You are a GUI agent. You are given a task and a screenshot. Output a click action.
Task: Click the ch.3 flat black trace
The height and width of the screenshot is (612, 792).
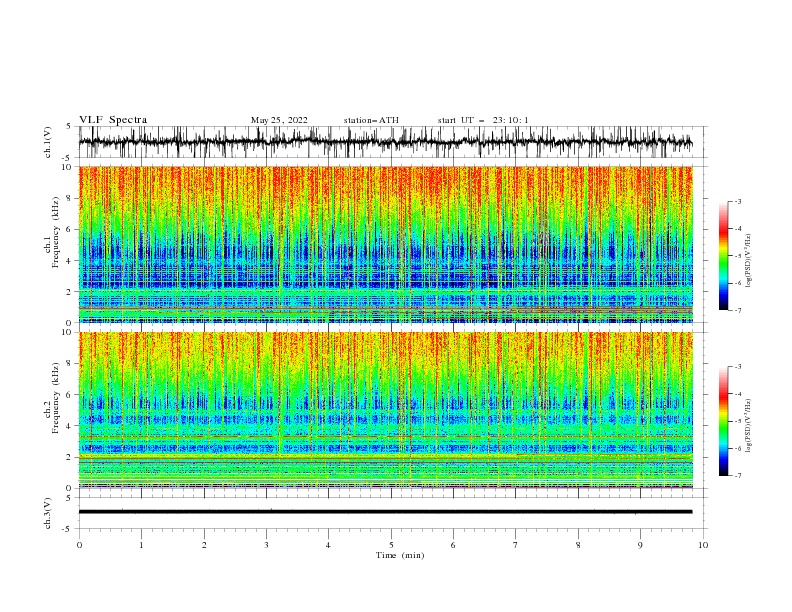pyautogui.click(x=385, y=512)
